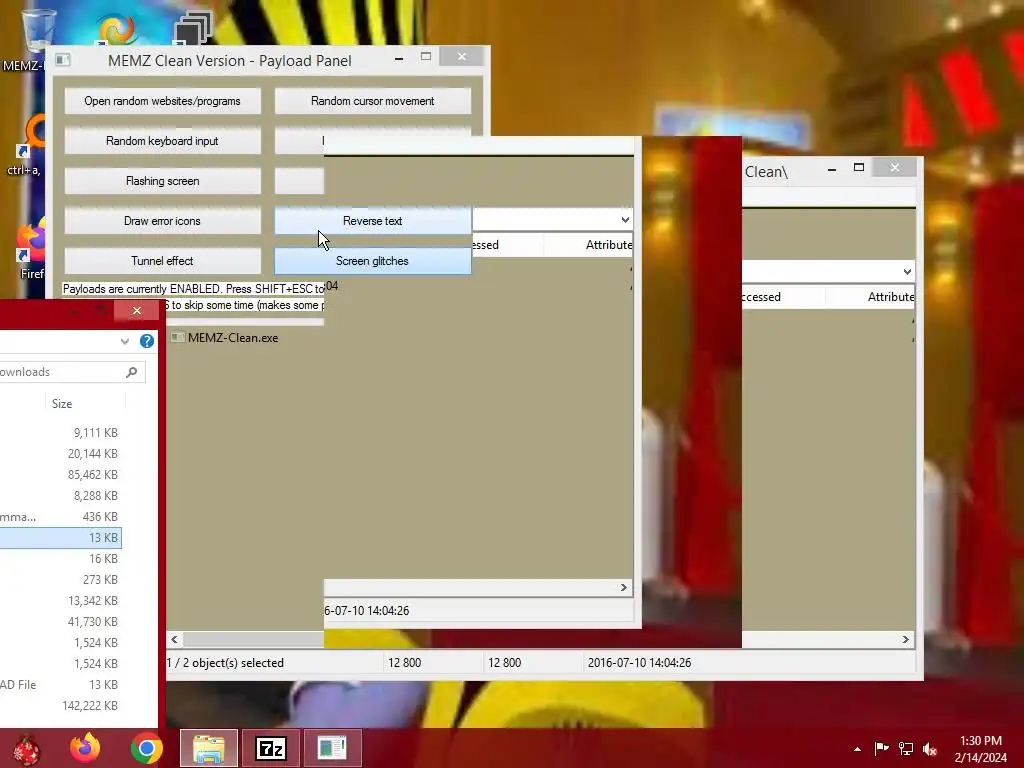
Task: Show hidden system tray icons arrow
Action: (857, 749)
